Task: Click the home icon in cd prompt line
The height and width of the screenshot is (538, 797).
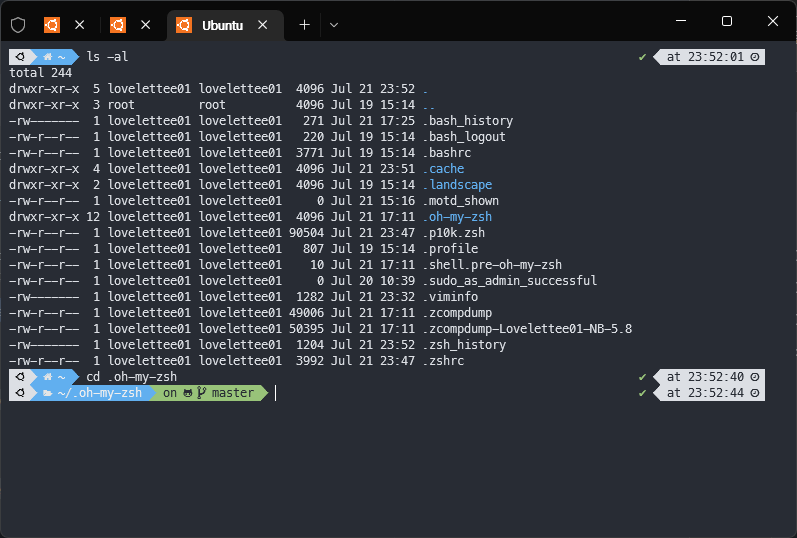Action: coord(48,377)
